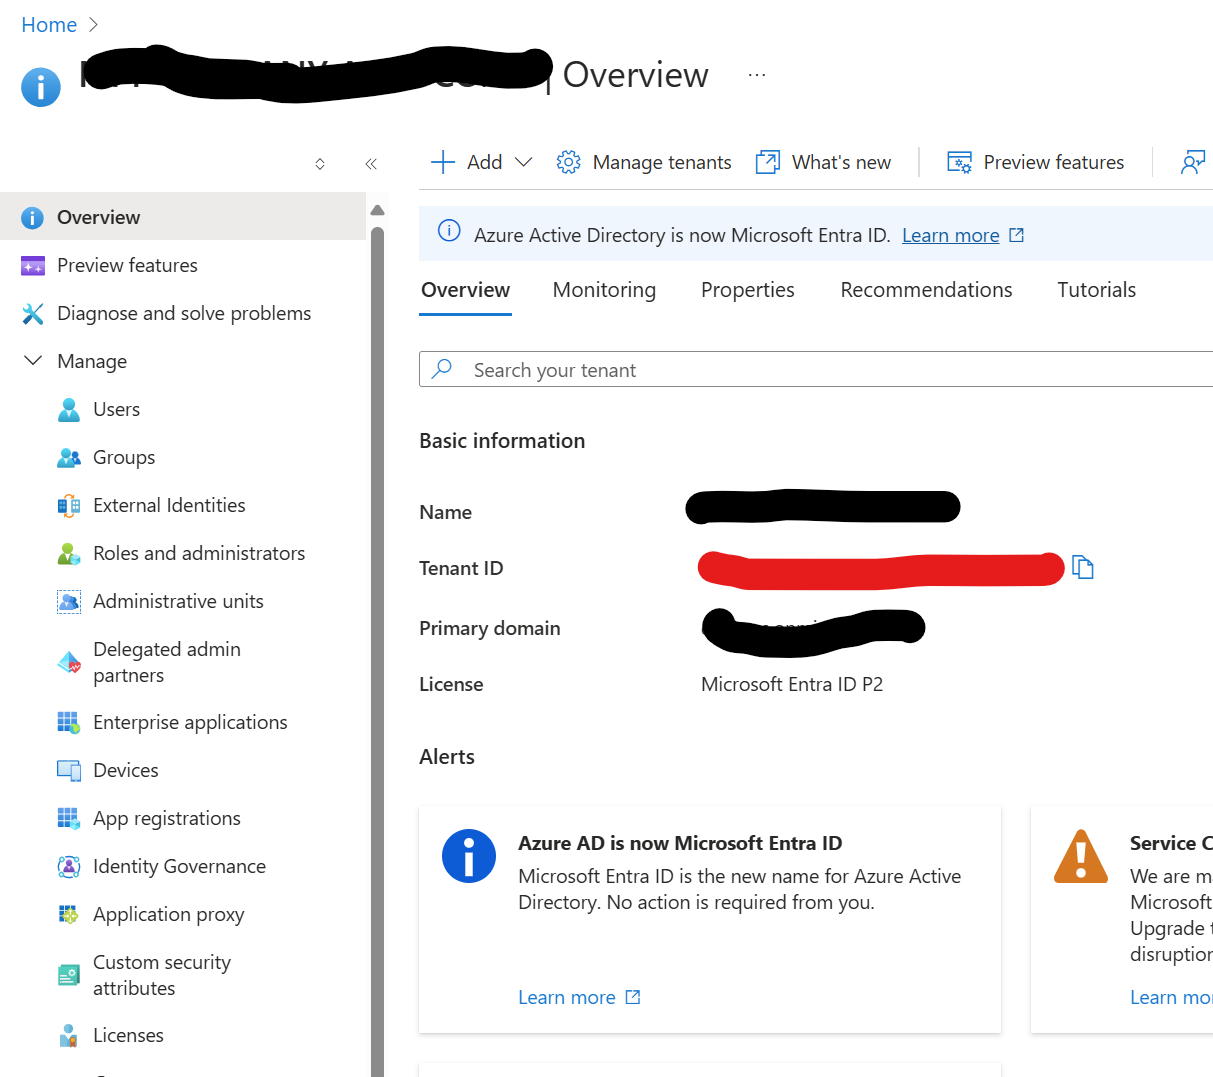
Task: Click the Diagnose and solve problems wrench icon
Action: click(x=32, y=313)
